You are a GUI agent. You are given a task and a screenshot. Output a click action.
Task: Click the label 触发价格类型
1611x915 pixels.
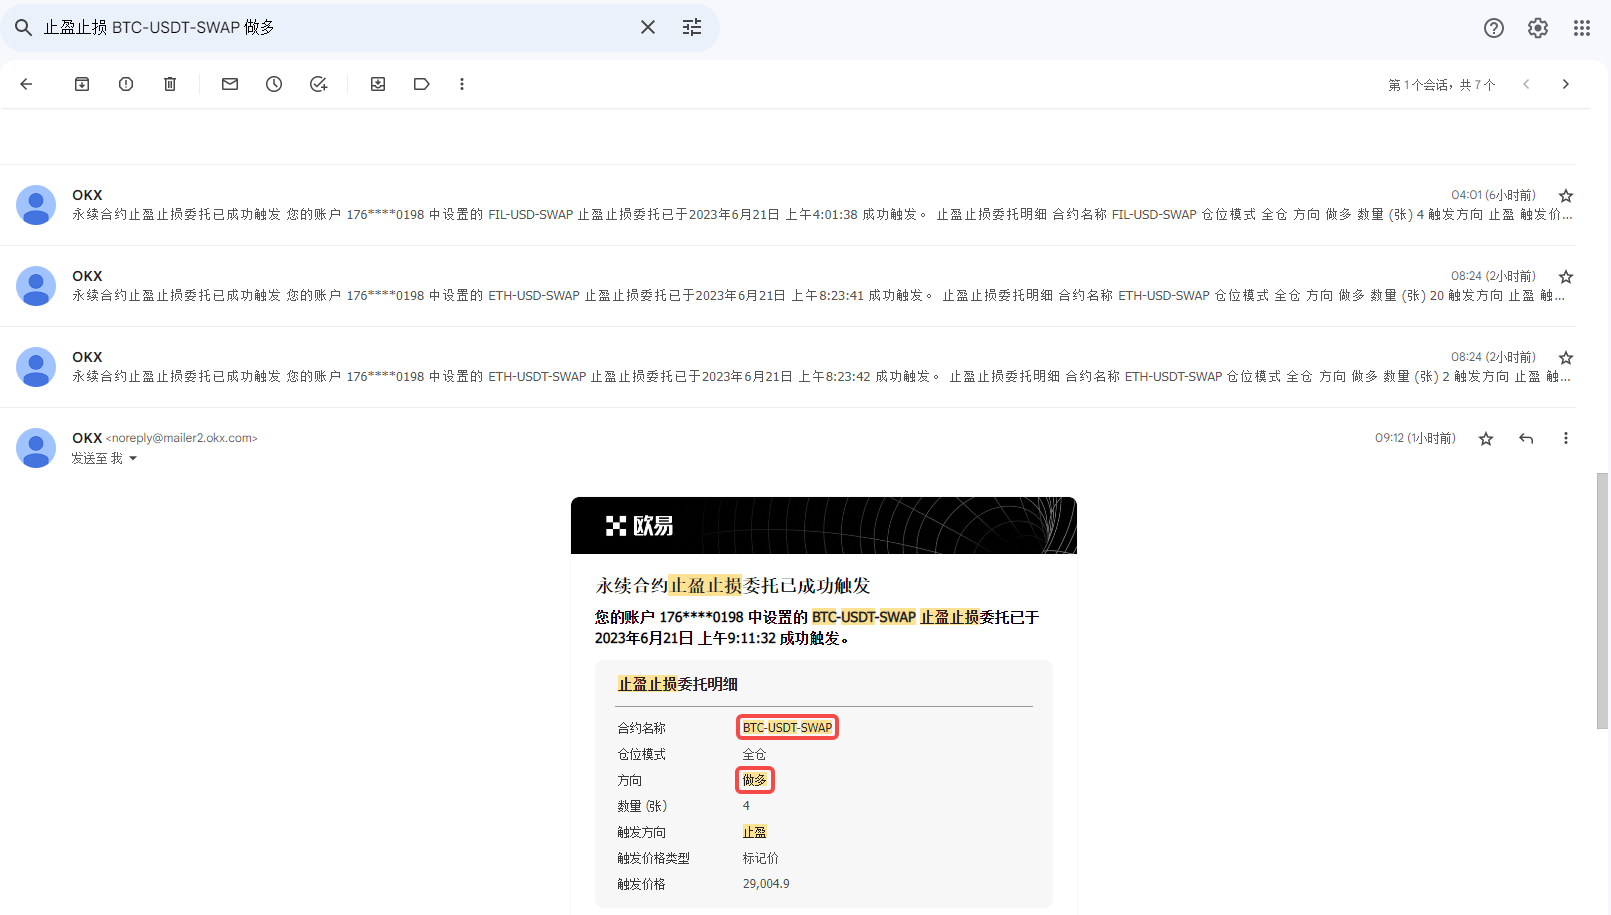click(653, 858)
